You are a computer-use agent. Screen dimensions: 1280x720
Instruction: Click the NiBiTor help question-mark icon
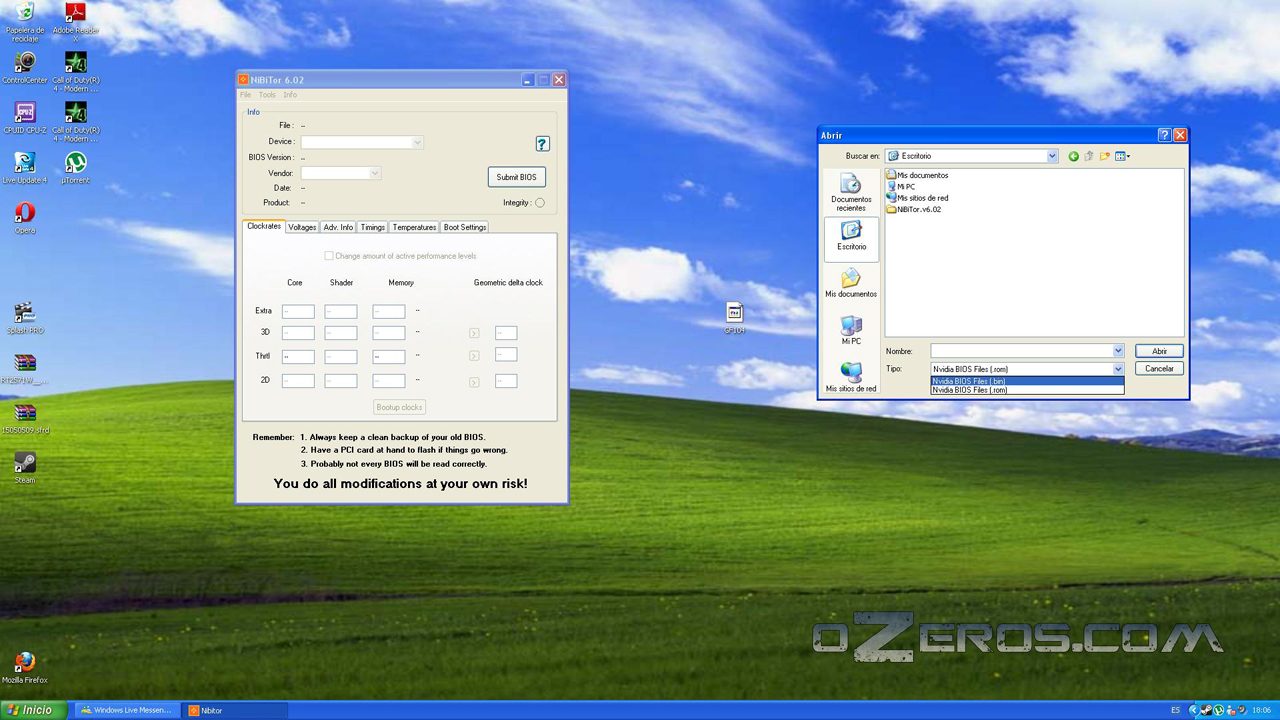point(542,144)
